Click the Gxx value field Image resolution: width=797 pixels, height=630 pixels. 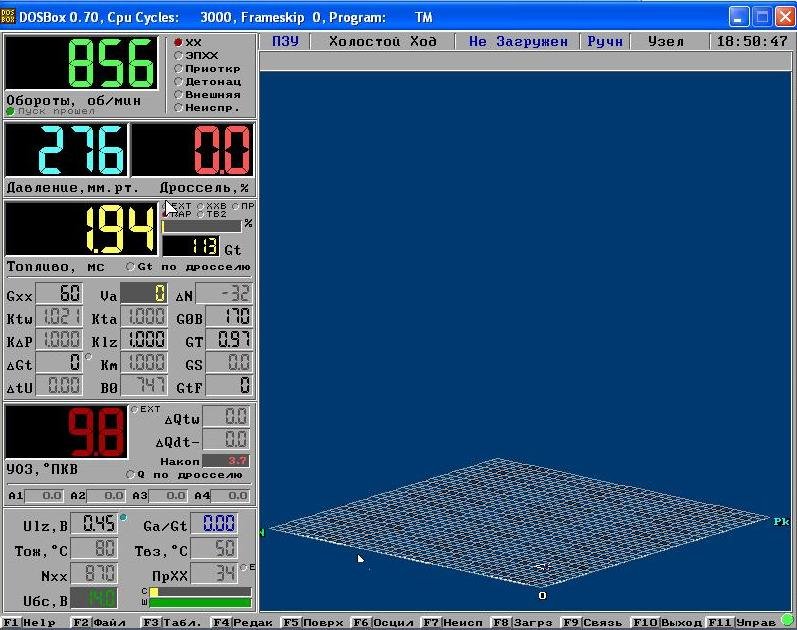click(x=57, y=295)
